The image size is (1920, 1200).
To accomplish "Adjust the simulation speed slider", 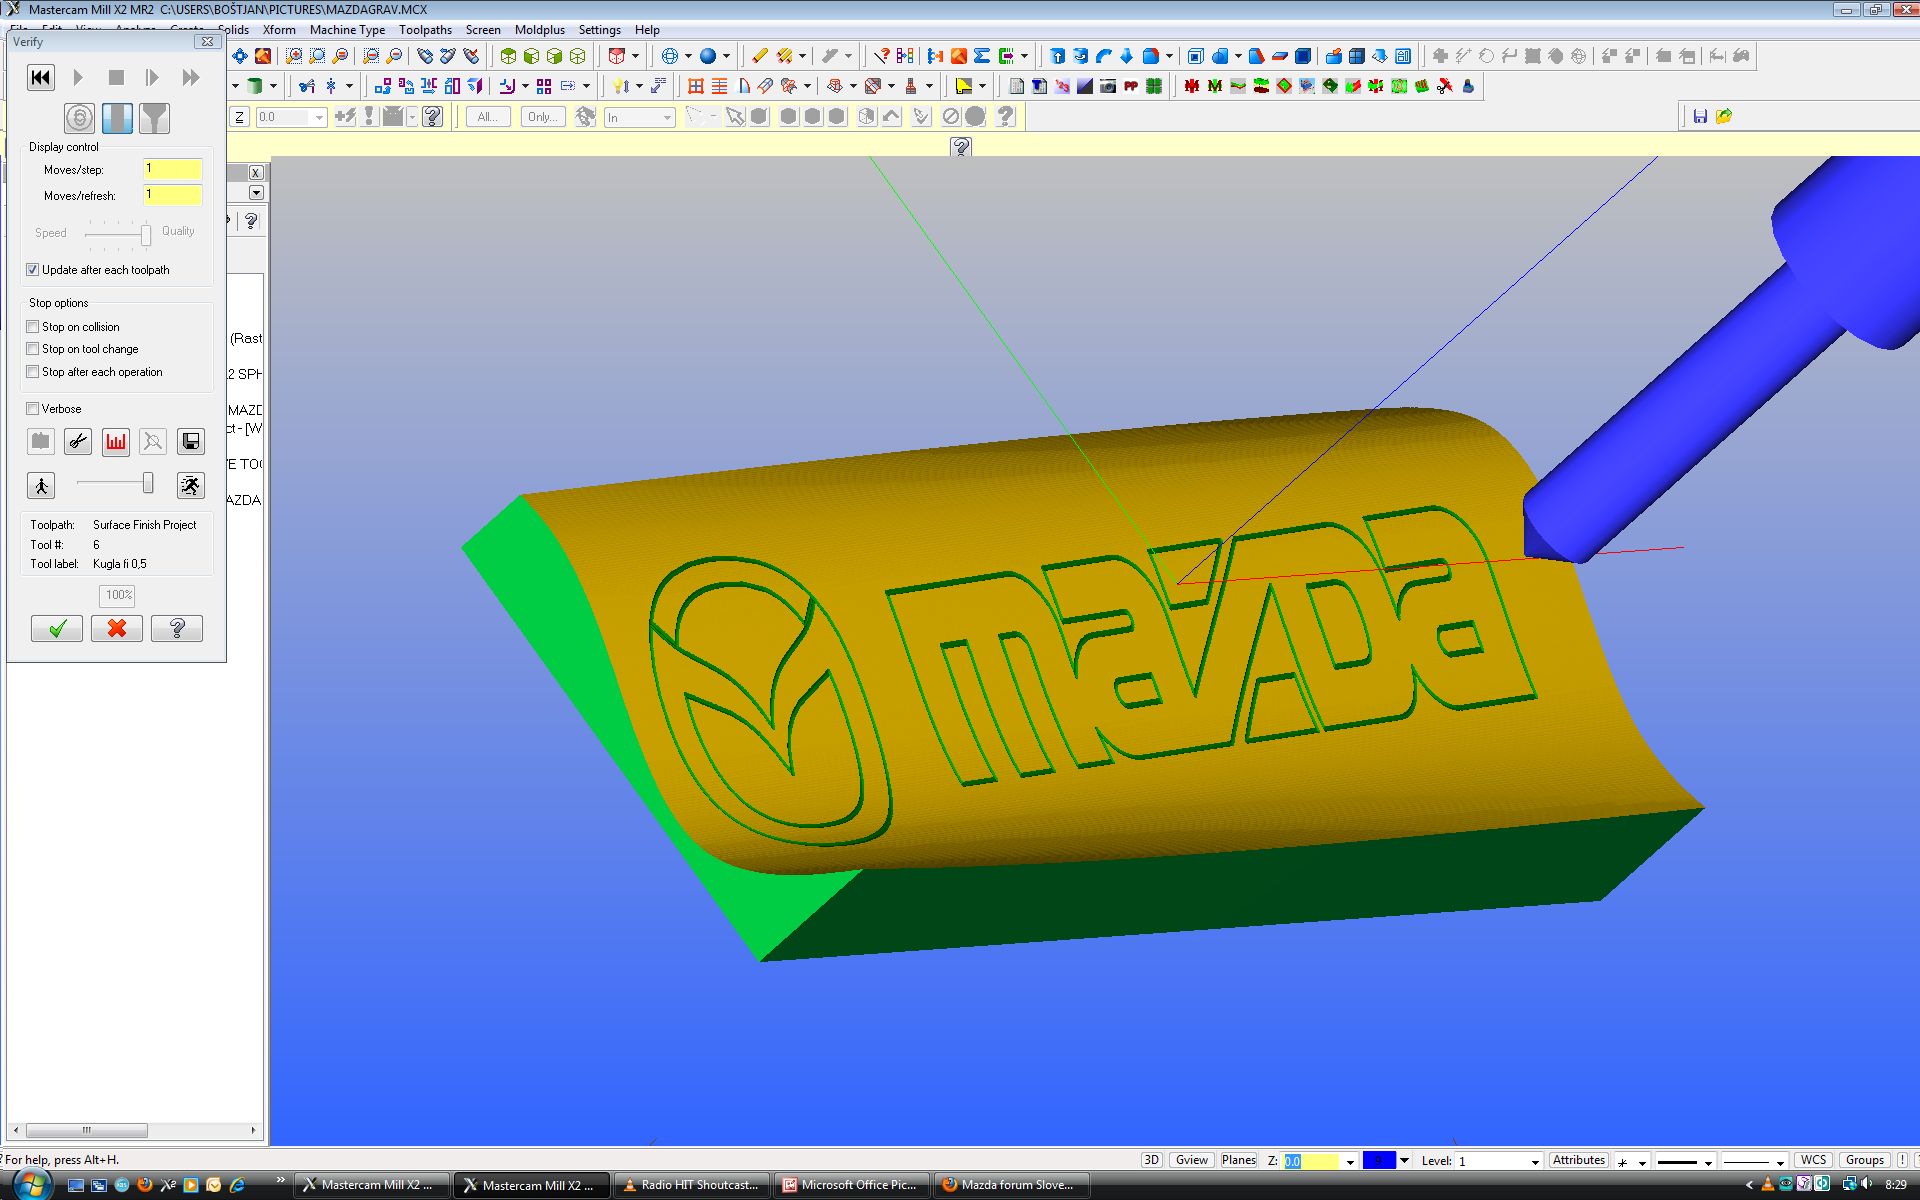I will 148,484.
